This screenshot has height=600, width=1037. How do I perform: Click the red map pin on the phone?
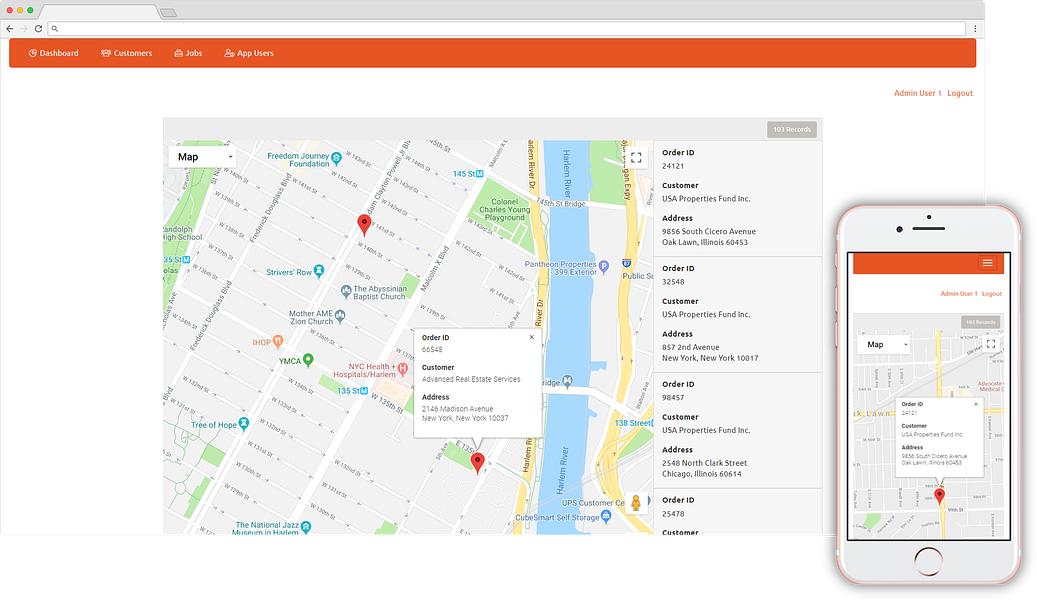coord(939,495)
